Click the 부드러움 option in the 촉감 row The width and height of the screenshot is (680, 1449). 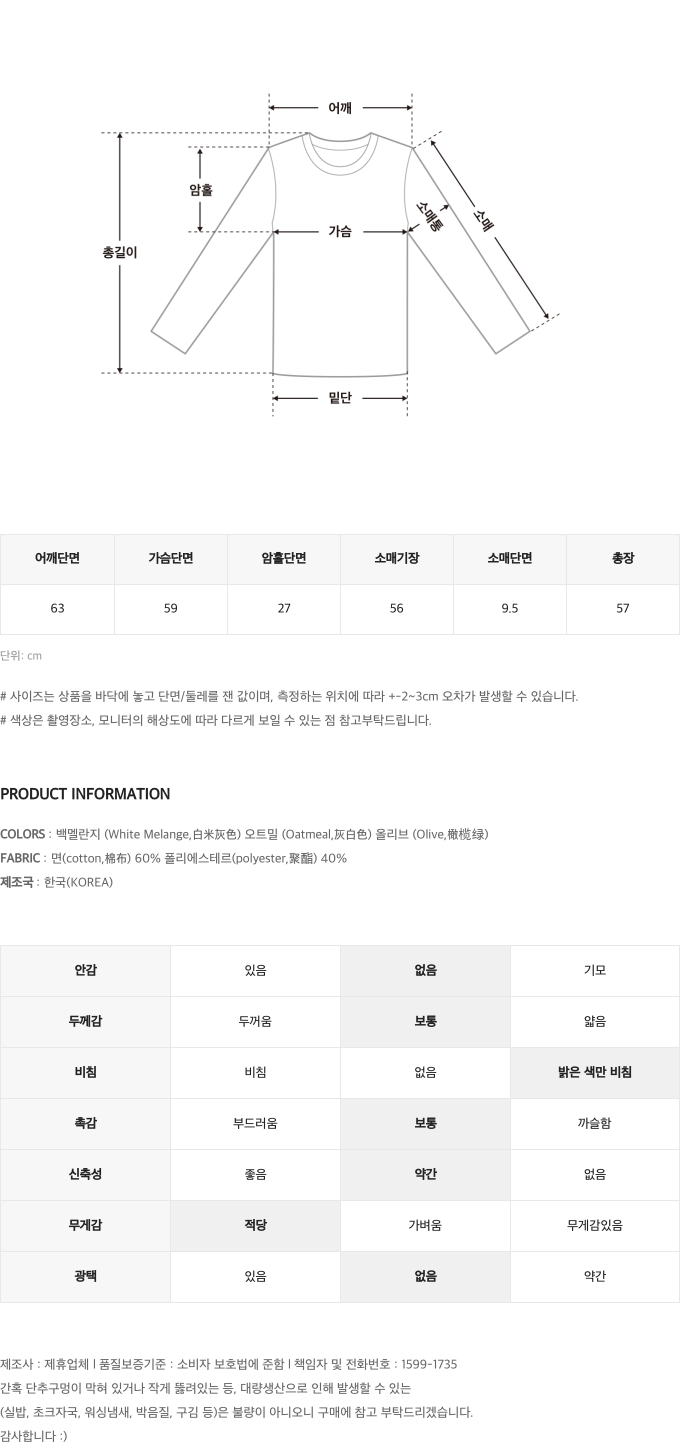point(255,1124)
